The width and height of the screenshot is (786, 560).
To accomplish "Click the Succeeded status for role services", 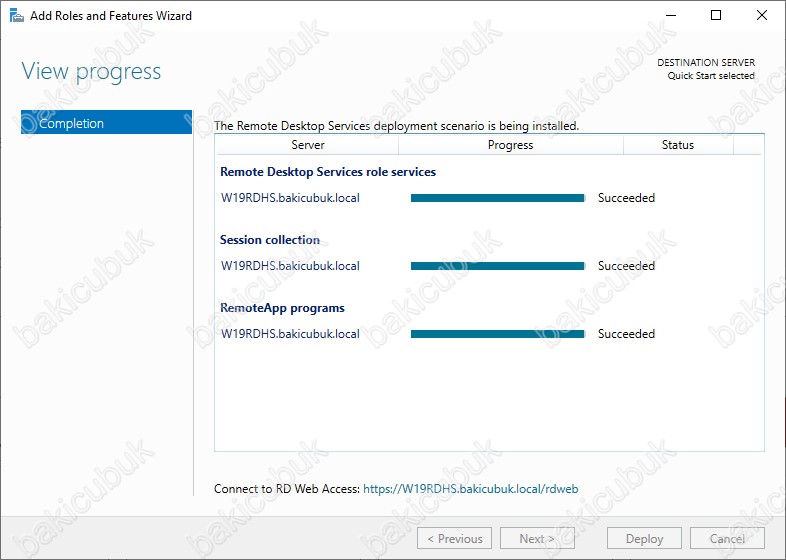I will (x=626, y=198).
